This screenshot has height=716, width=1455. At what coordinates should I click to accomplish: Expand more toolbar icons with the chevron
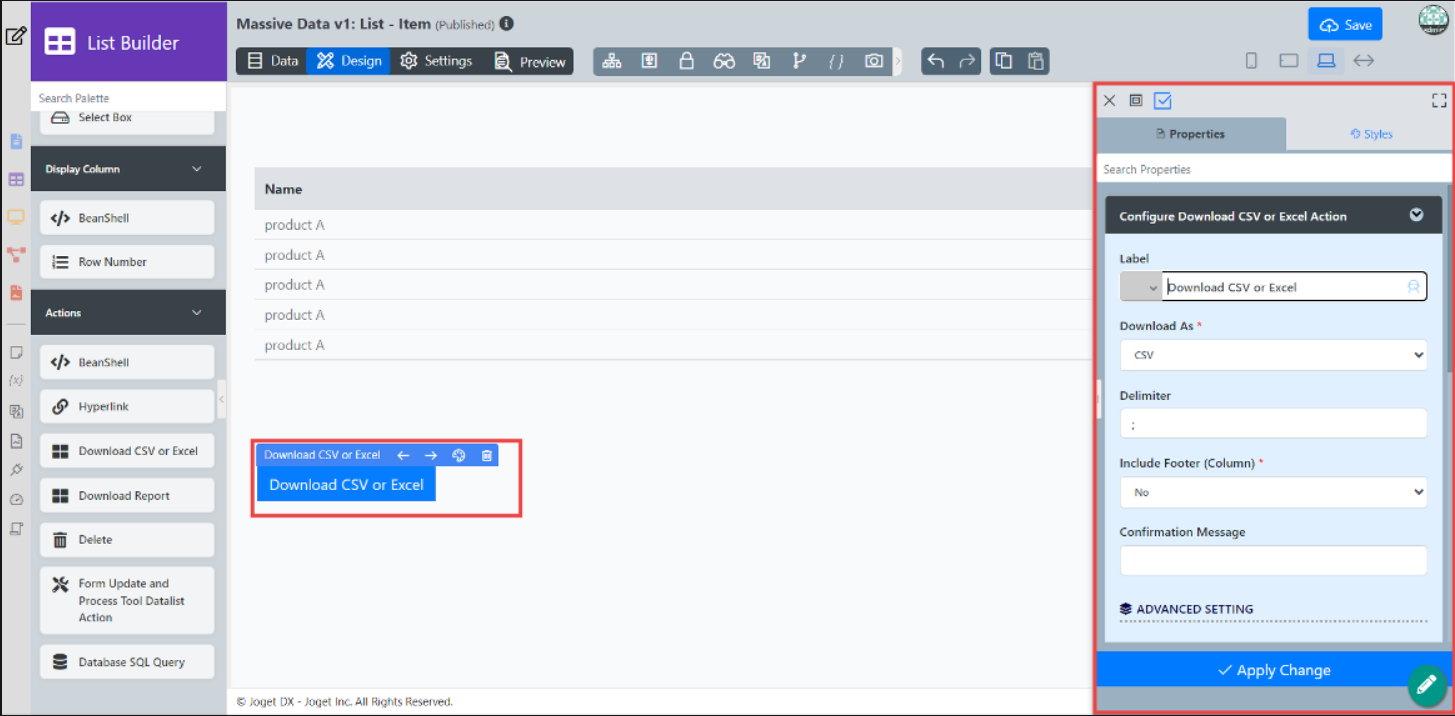[x=897, y=61]
